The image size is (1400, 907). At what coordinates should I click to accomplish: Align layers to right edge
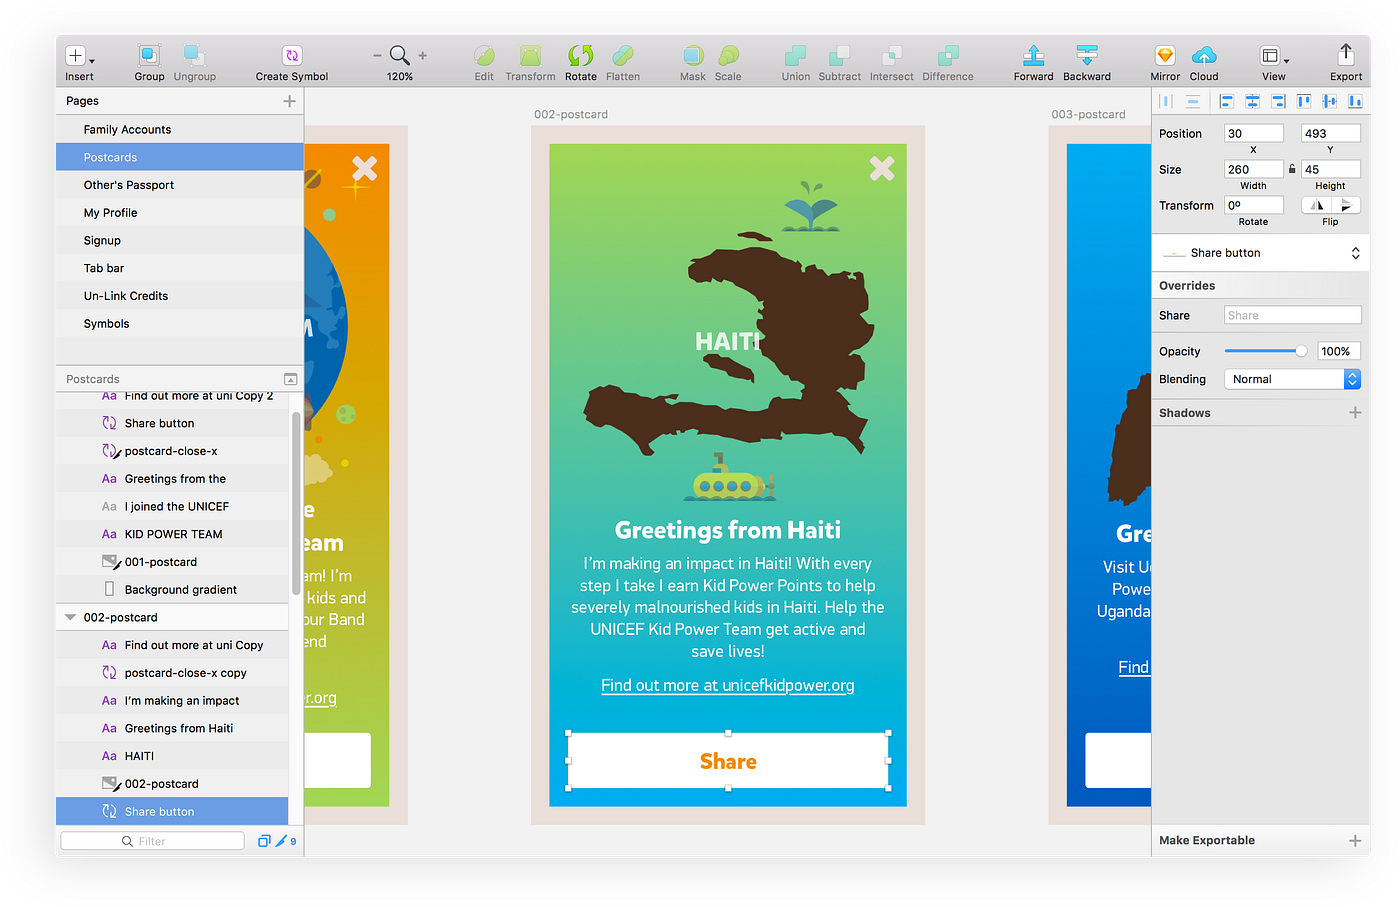[x=1278, y=101]
